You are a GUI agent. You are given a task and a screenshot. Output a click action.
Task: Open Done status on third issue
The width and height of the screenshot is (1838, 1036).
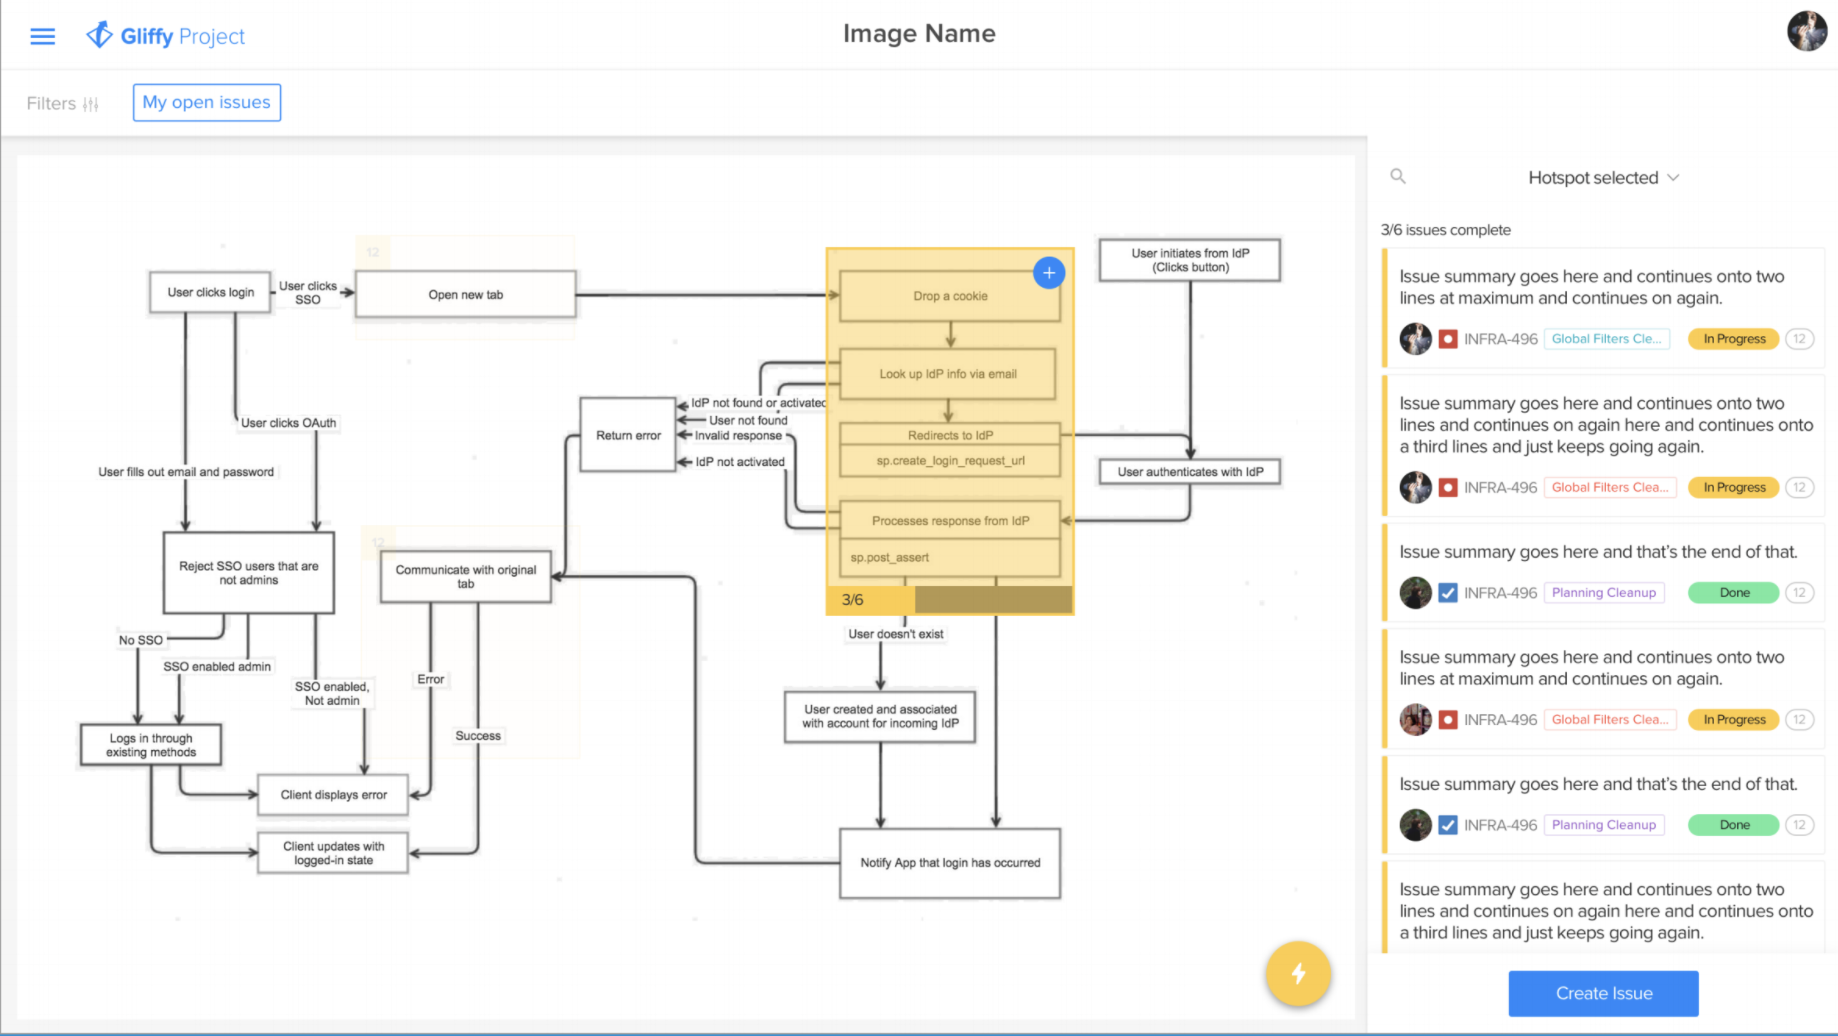pos(1734,592)
